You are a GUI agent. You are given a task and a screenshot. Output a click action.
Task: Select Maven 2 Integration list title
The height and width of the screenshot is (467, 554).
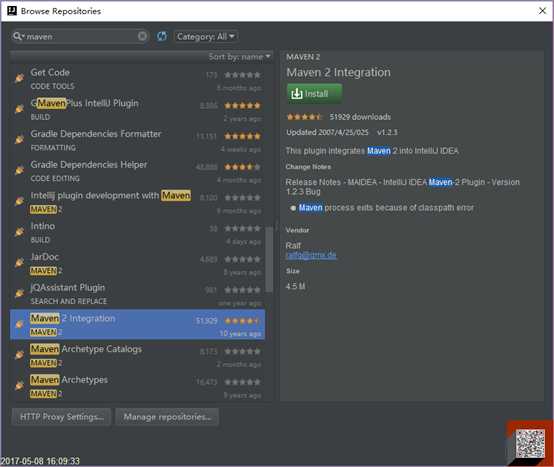(x=72, y=318)
